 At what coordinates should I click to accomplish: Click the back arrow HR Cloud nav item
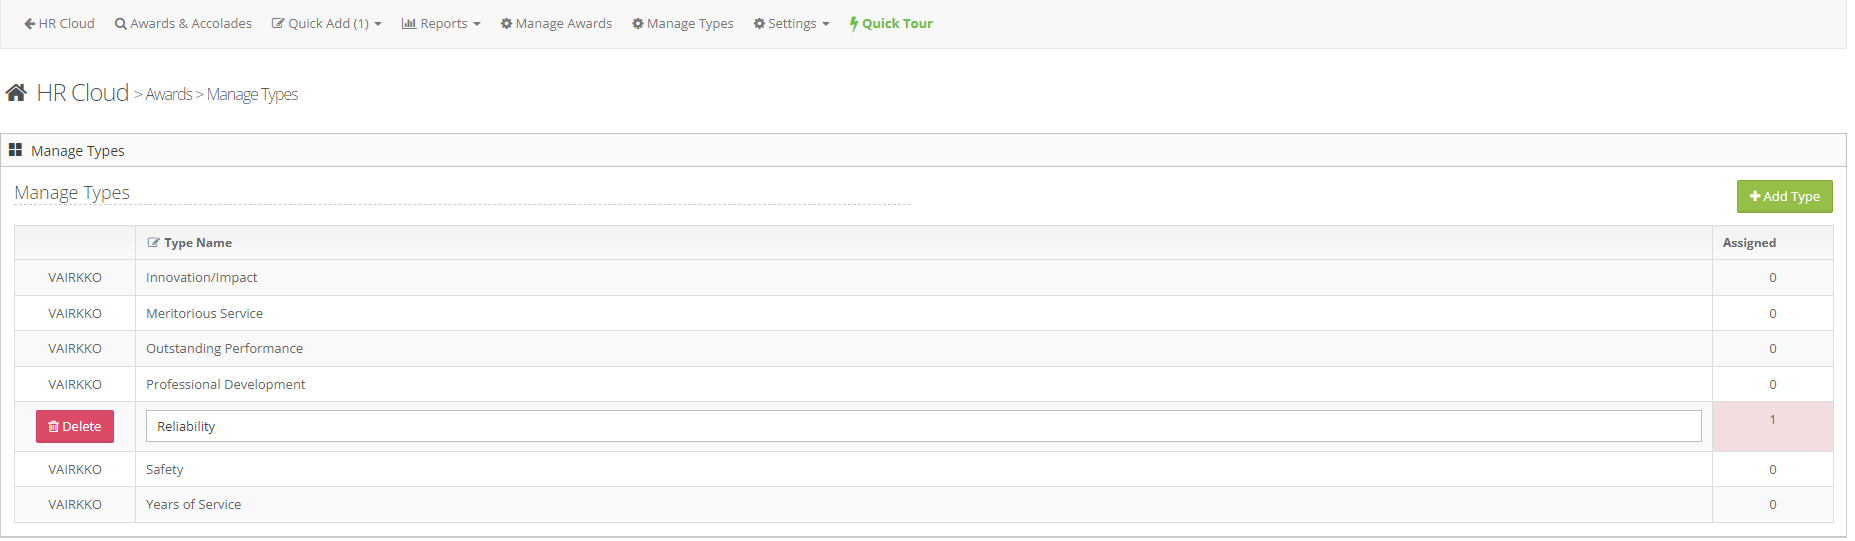click(59, 23)
